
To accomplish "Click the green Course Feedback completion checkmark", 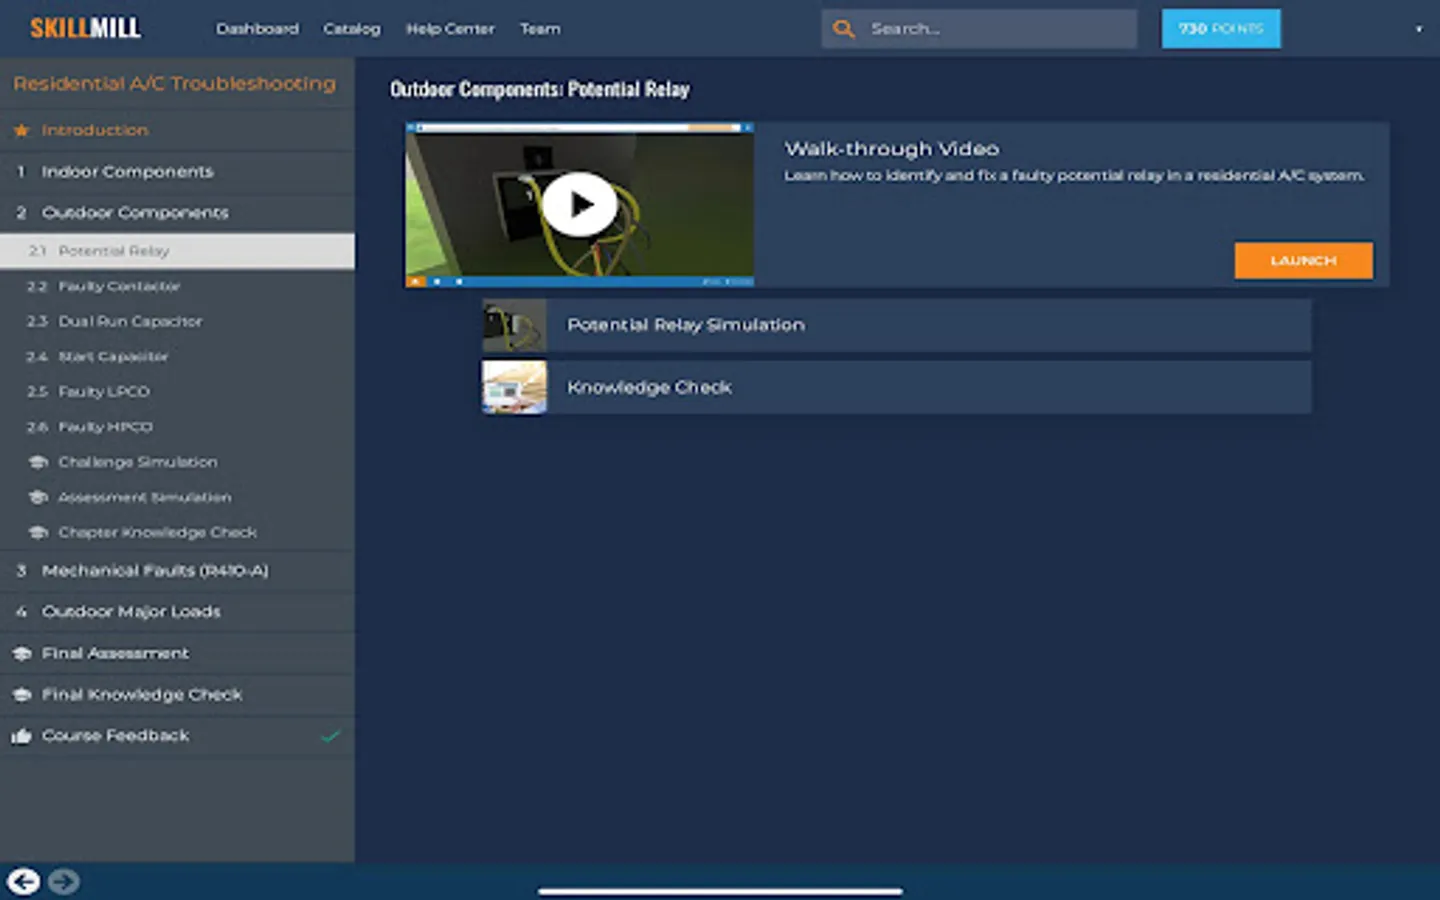I will [x=331, y=736].
